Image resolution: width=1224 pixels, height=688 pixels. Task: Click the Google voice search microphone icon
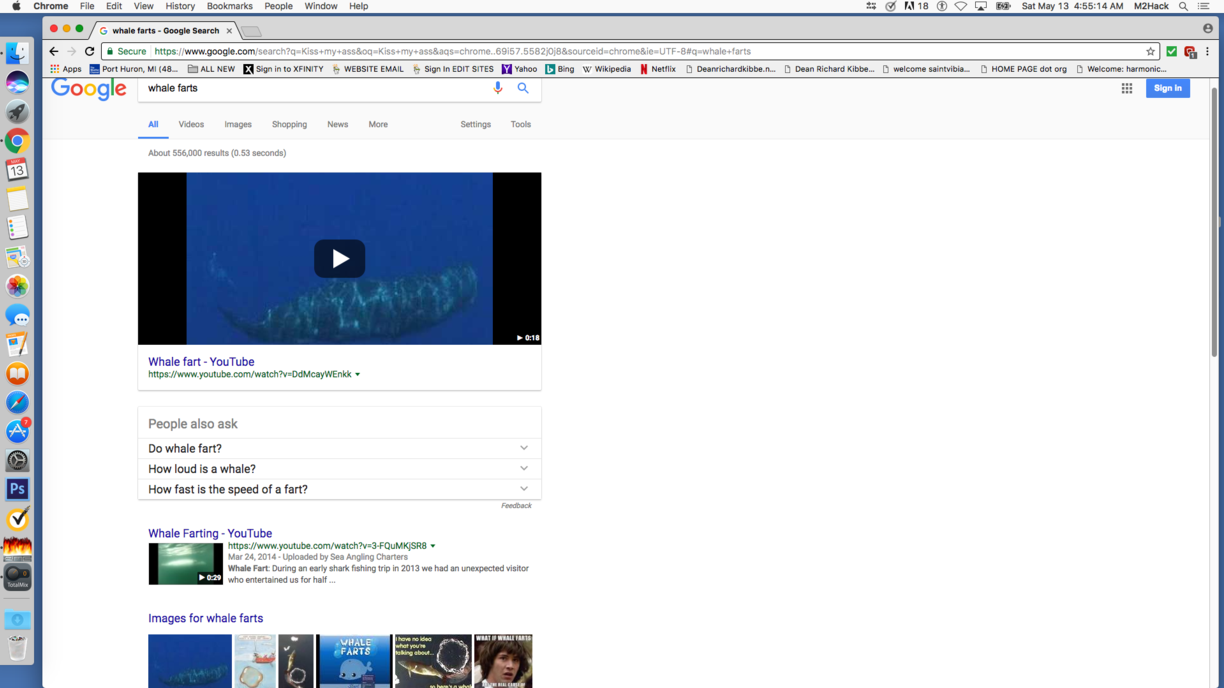[x=498, y=88]
